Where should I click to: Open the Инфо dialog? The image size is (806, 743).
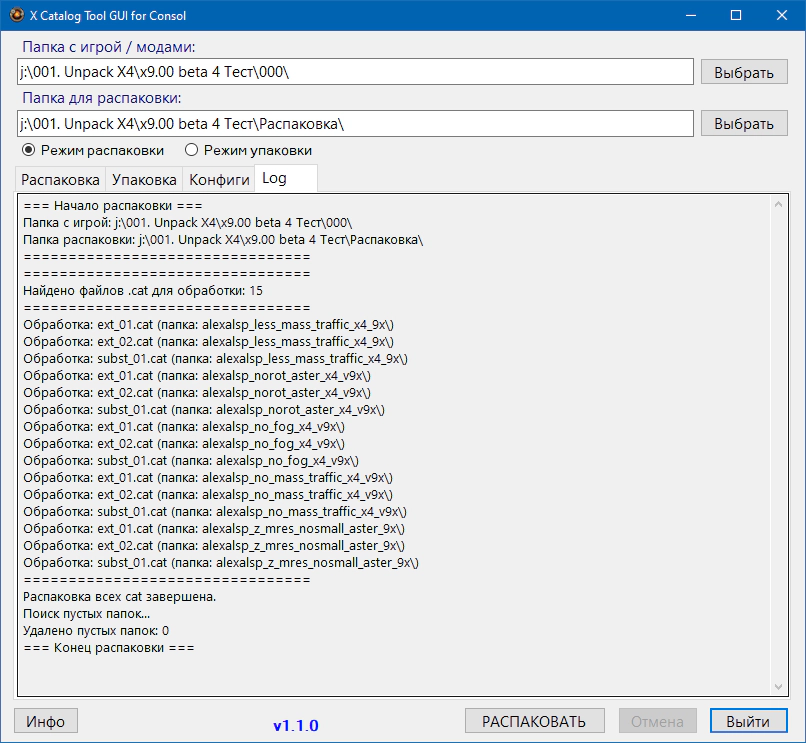(46, 721)
